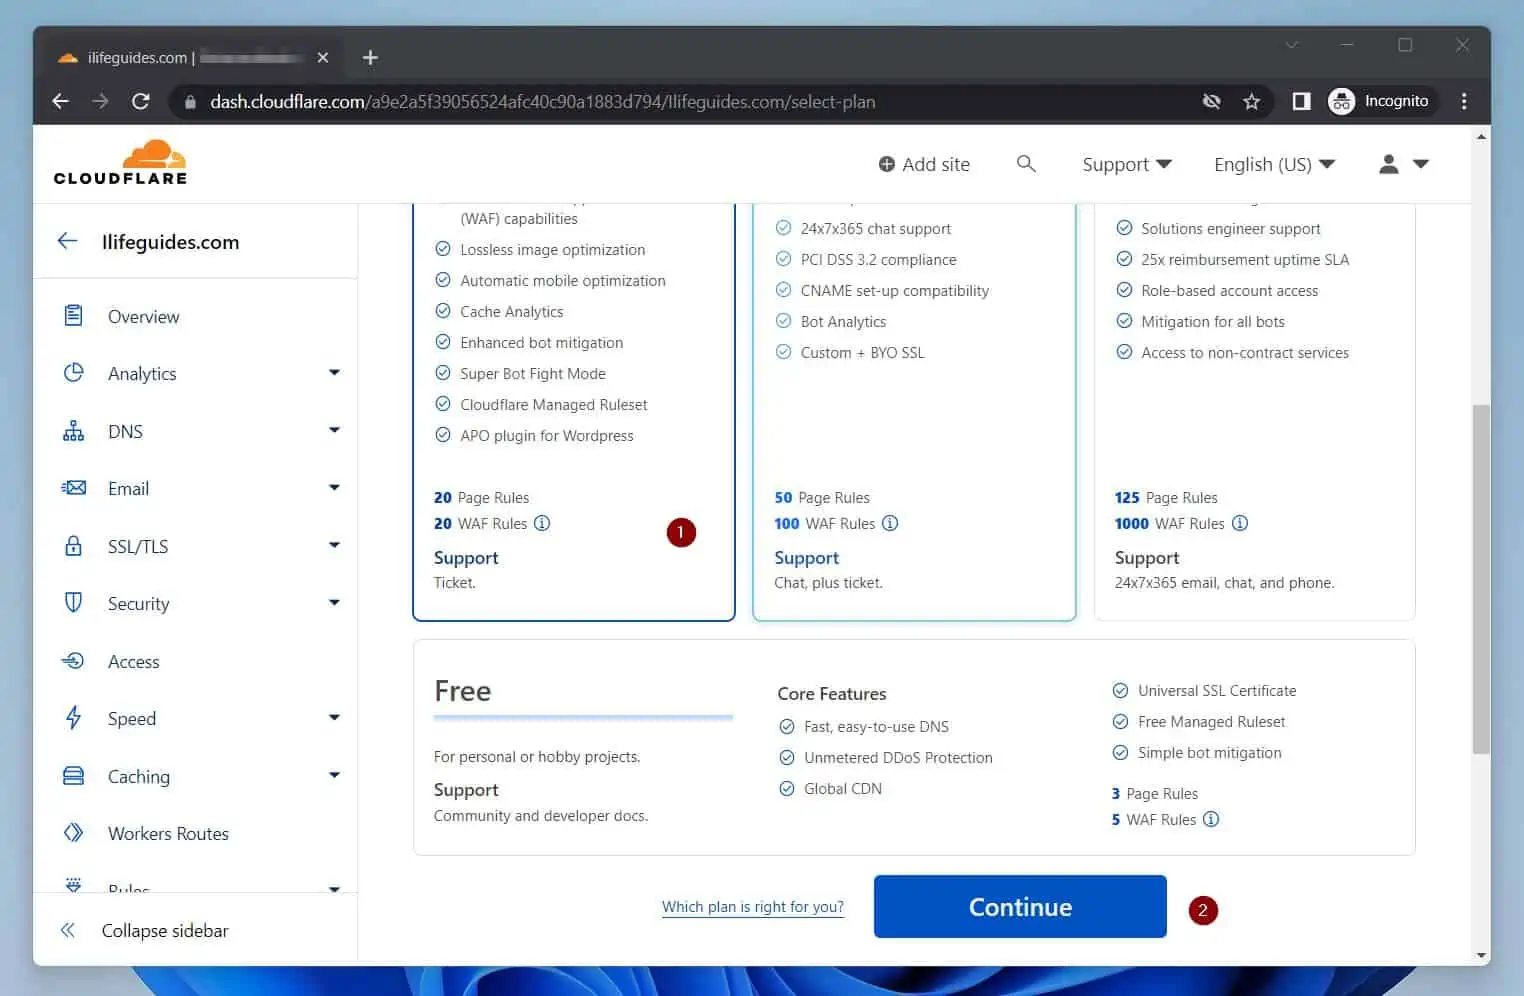Click the Caching drive icon
This screenshot has height=996, width=1524.
(x=73, y=776)
